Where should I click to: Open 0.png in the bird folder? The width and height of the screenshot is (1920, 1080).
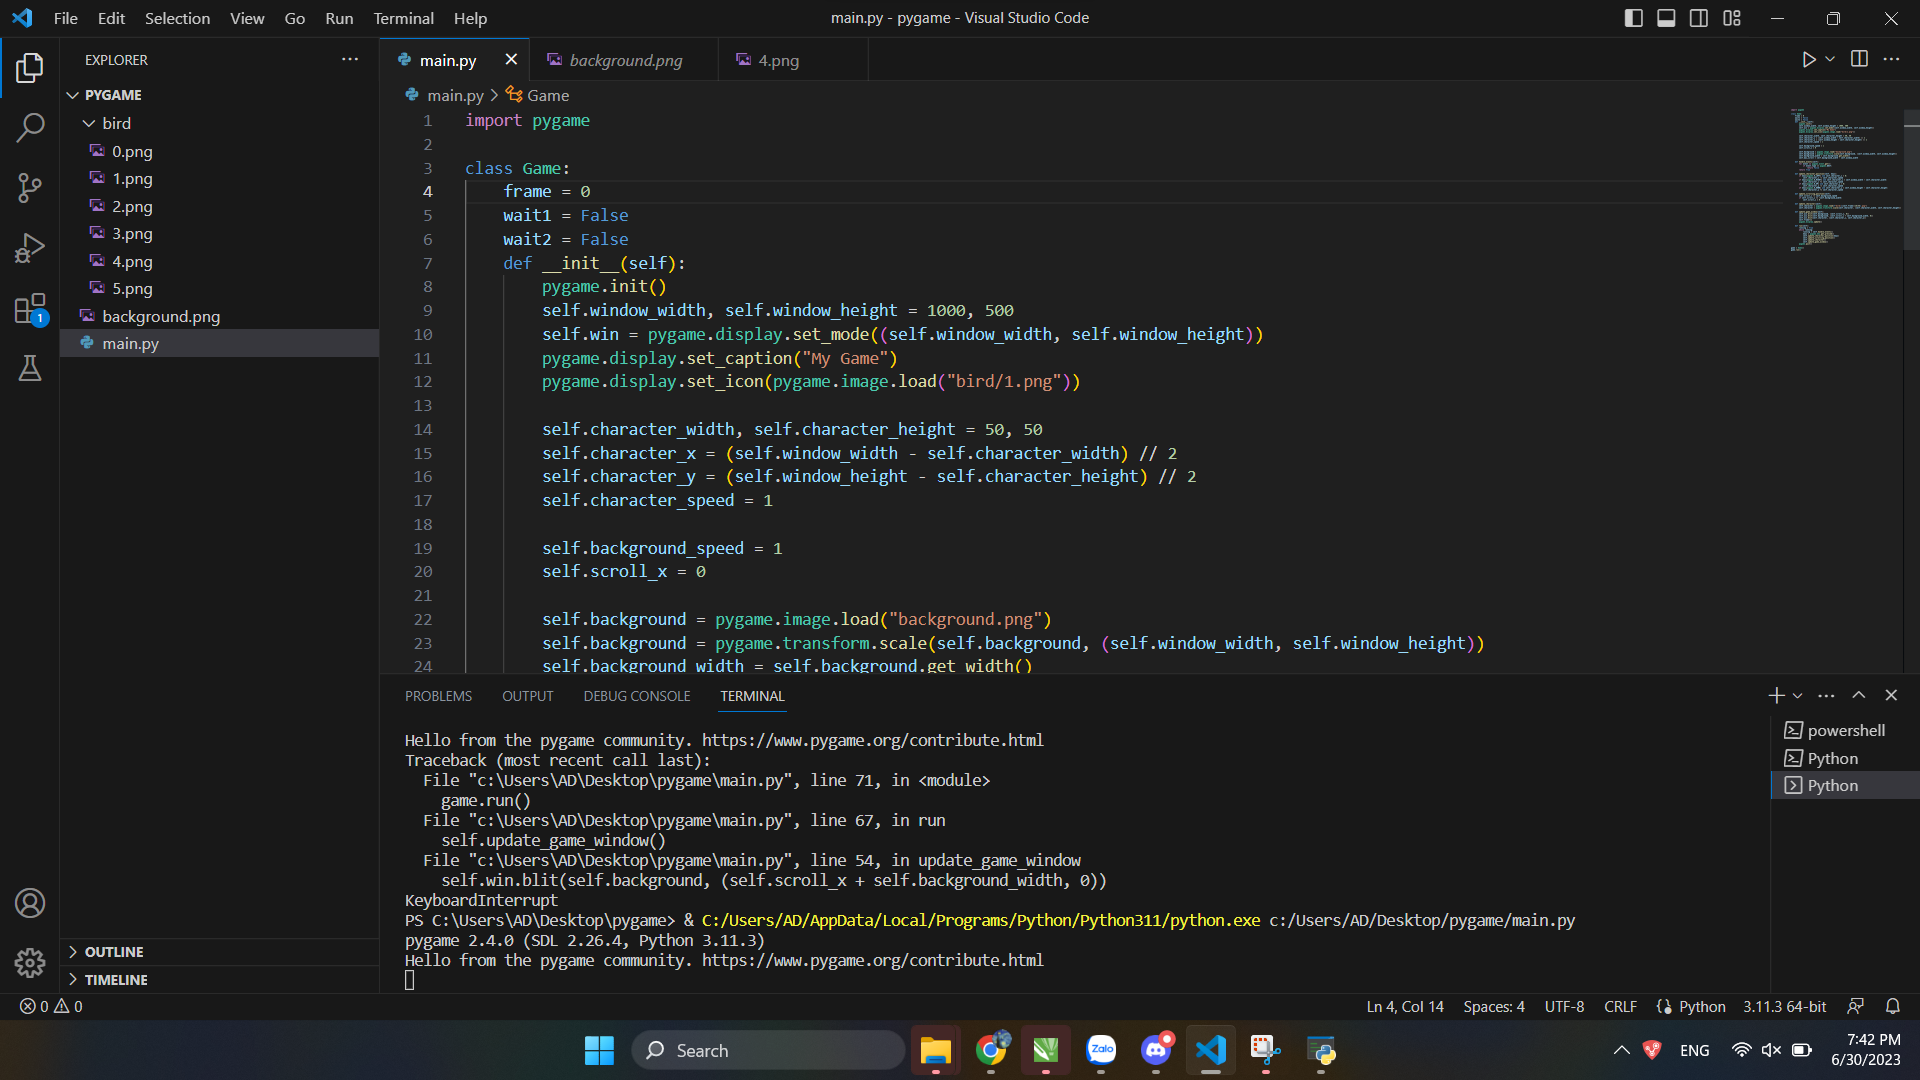pos(132,151)
